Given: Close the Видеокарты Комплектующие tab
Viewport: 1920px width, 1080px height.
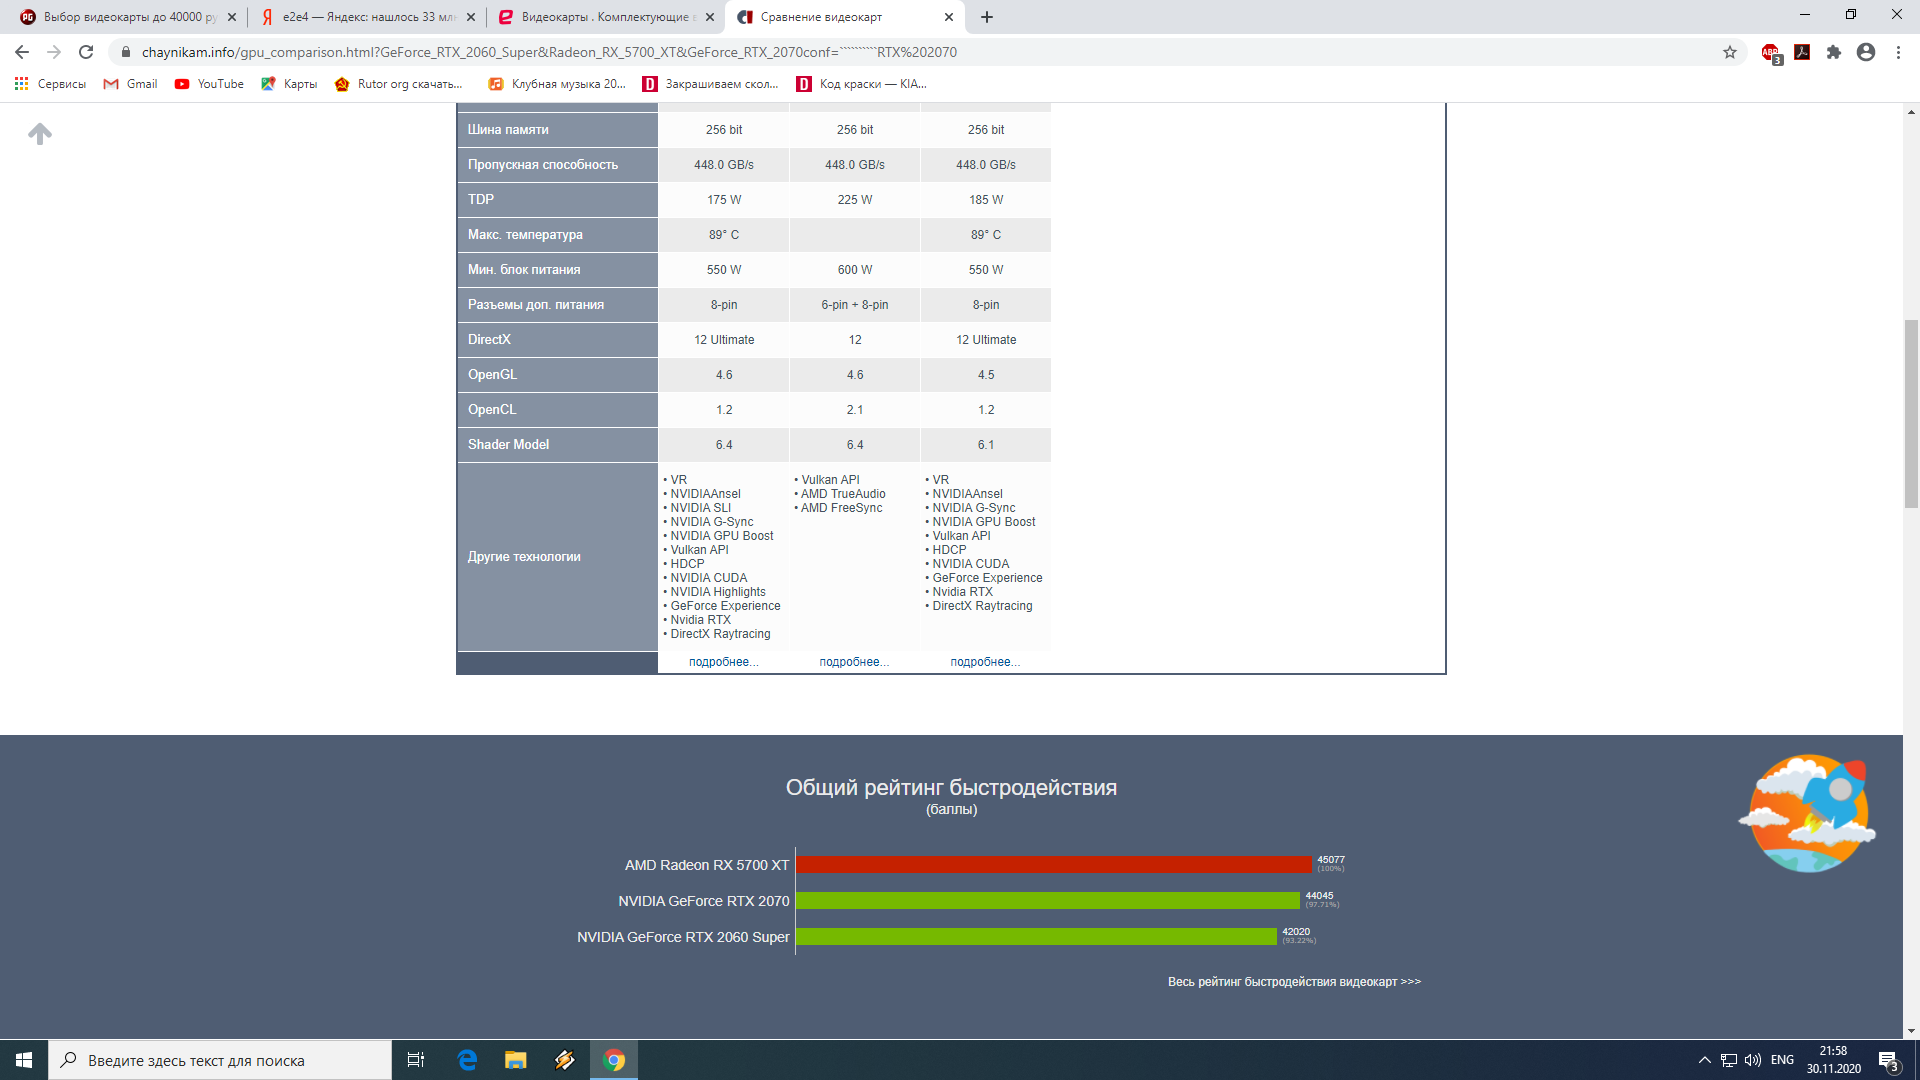Looking at the screenshot, I should pyautogui.click(x=710, y=17).
